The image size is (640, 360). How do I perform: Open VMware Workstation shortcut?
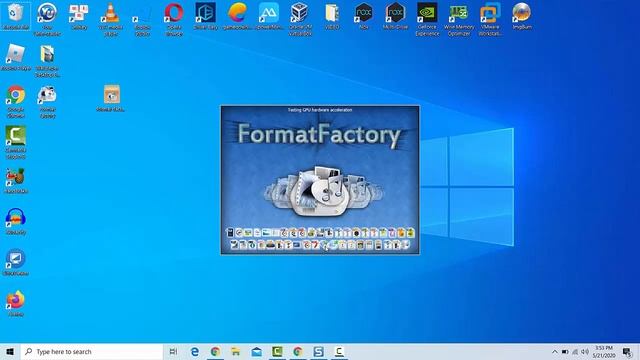(490, 19)
